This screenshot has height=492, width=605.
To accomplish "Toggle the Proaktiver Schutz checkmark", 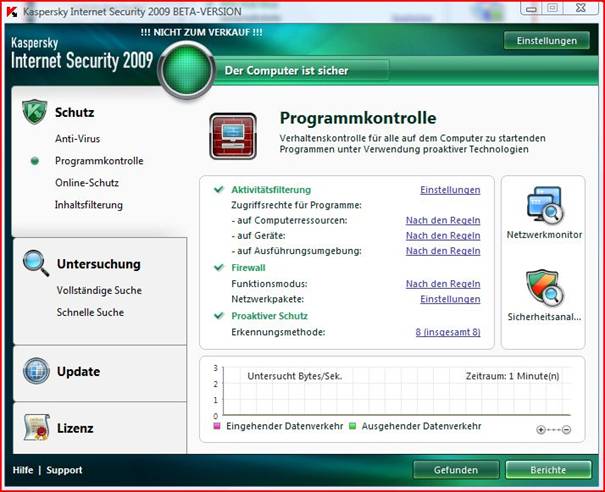I will coord(219,315).
